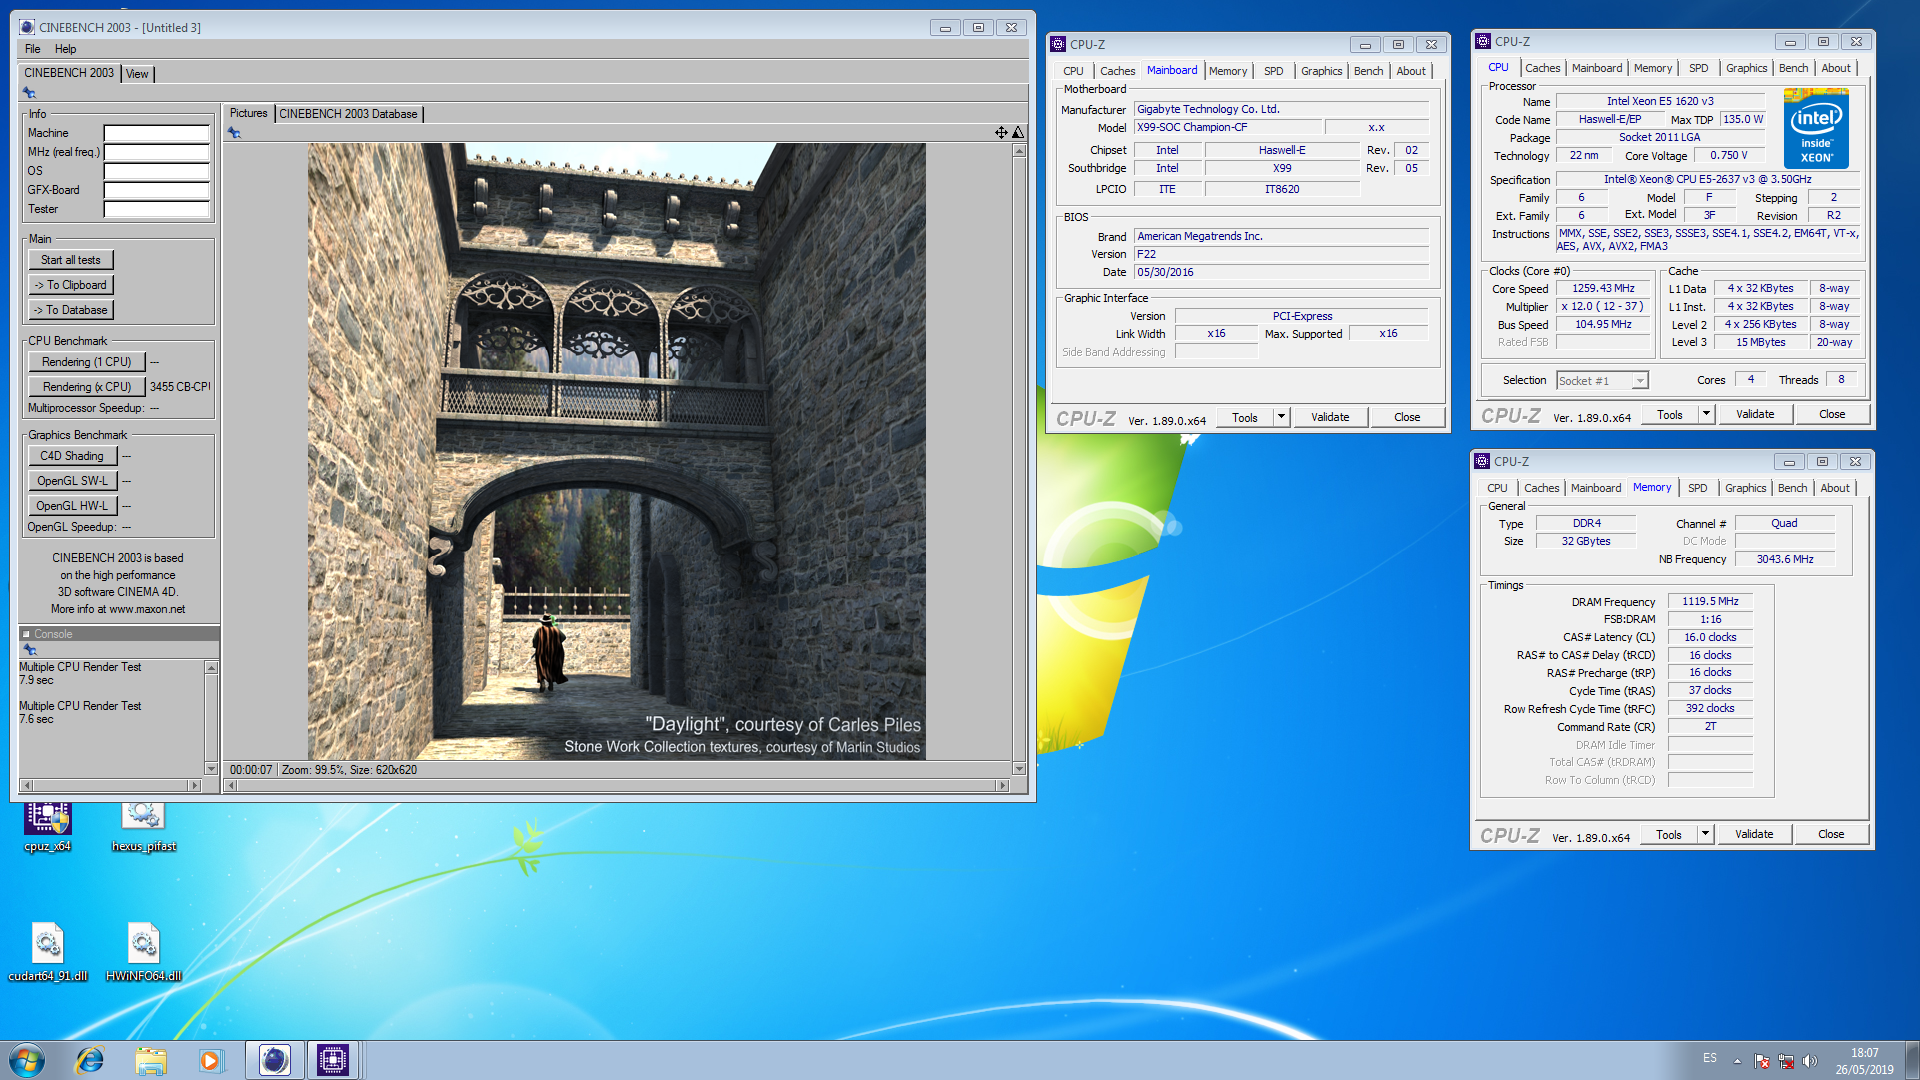Click picture panel vertical scrollbar
This screenshot has width=1920, height=1080.
click(x=1019, y=460)
